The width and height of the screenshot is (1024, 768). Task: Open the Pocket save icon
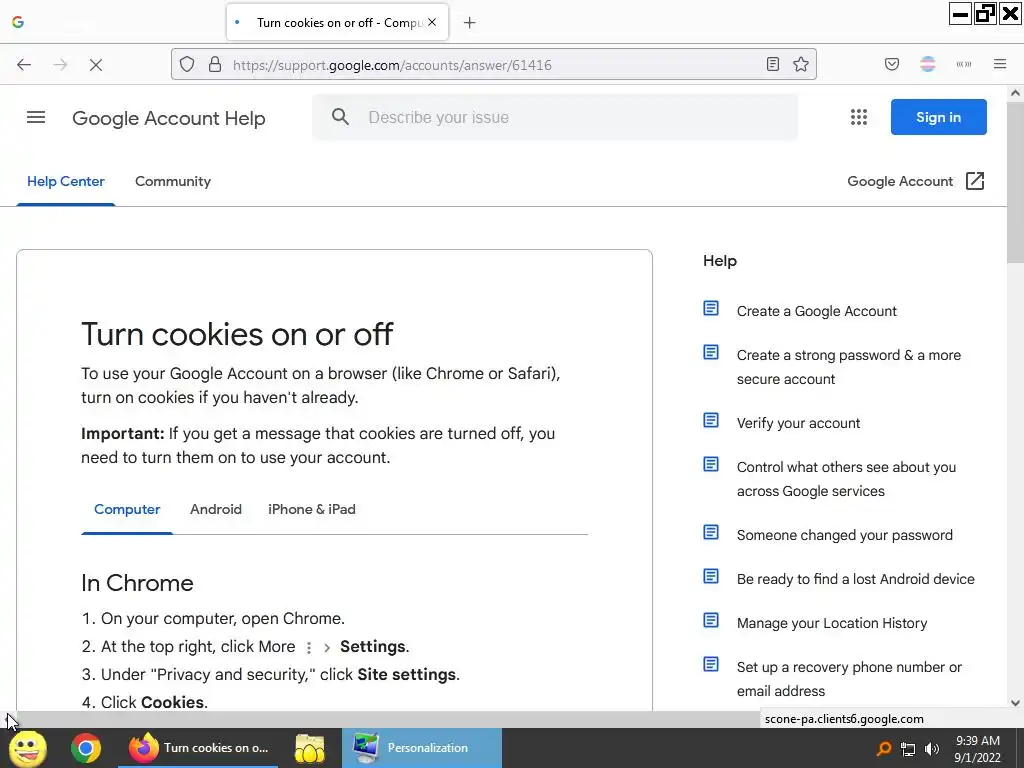892,64
